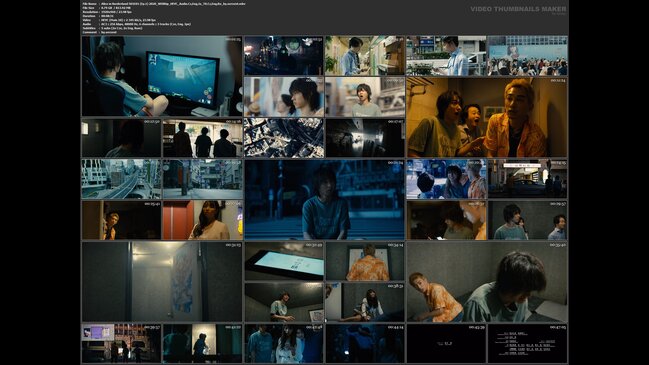This screenshot has width=649, height=365.
Task: Select thumbnail of man peeking around doorway
Action: [x=121, y=220]
